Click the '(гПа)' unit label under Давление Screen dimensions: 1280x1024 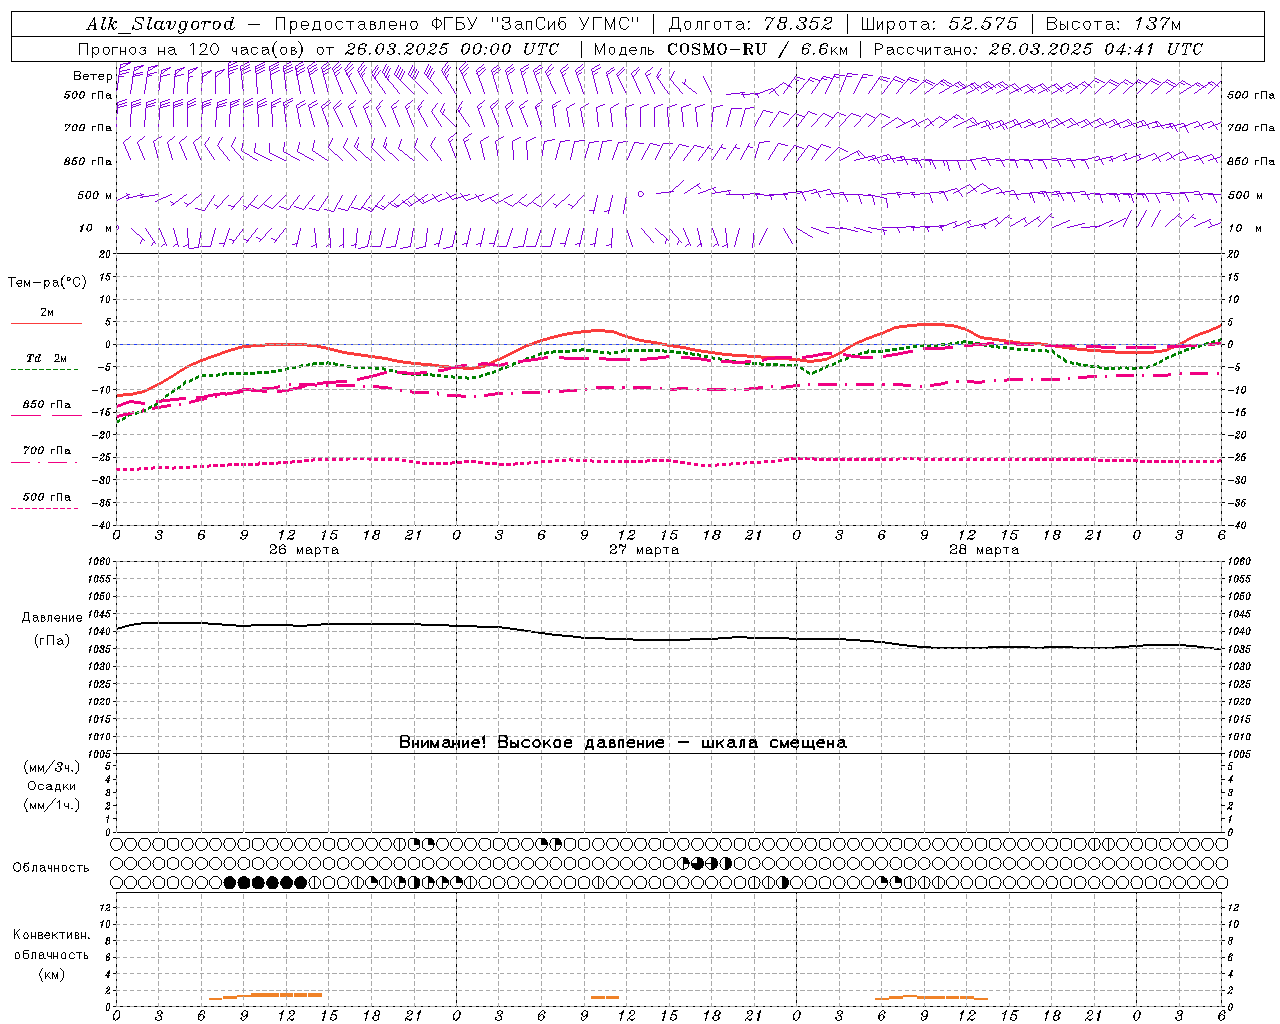pyautogui.click(x=52, y=640)
